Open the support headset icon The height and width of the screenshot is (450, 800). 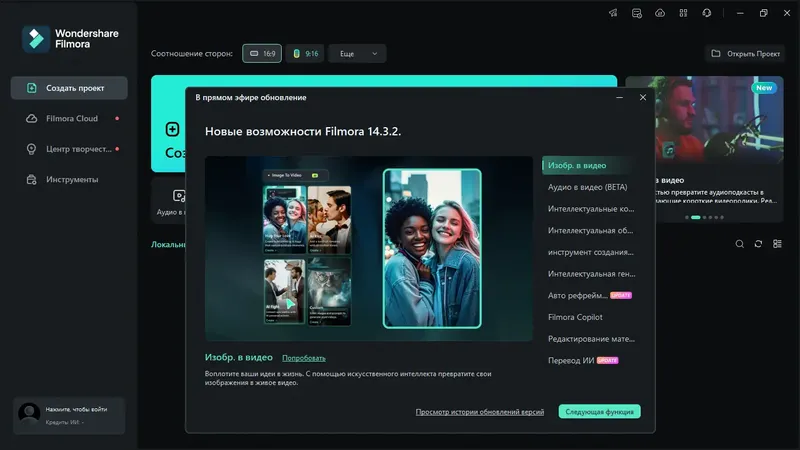707,13
